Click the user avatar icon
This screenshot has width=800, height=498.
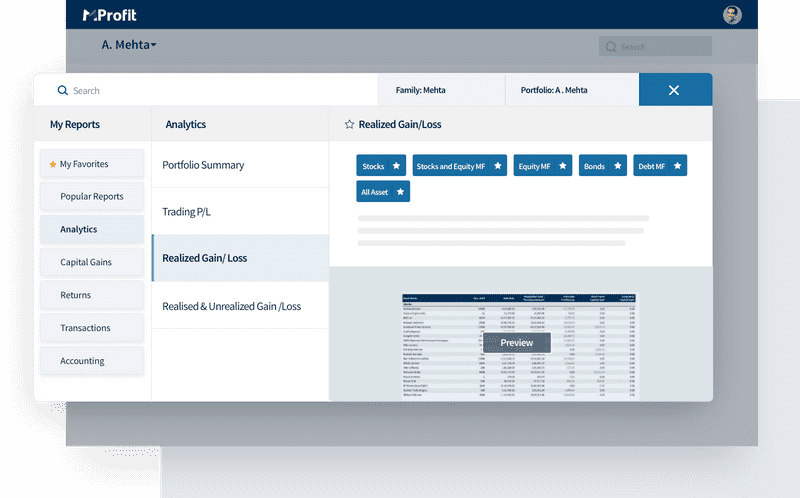tap(732, 15)
